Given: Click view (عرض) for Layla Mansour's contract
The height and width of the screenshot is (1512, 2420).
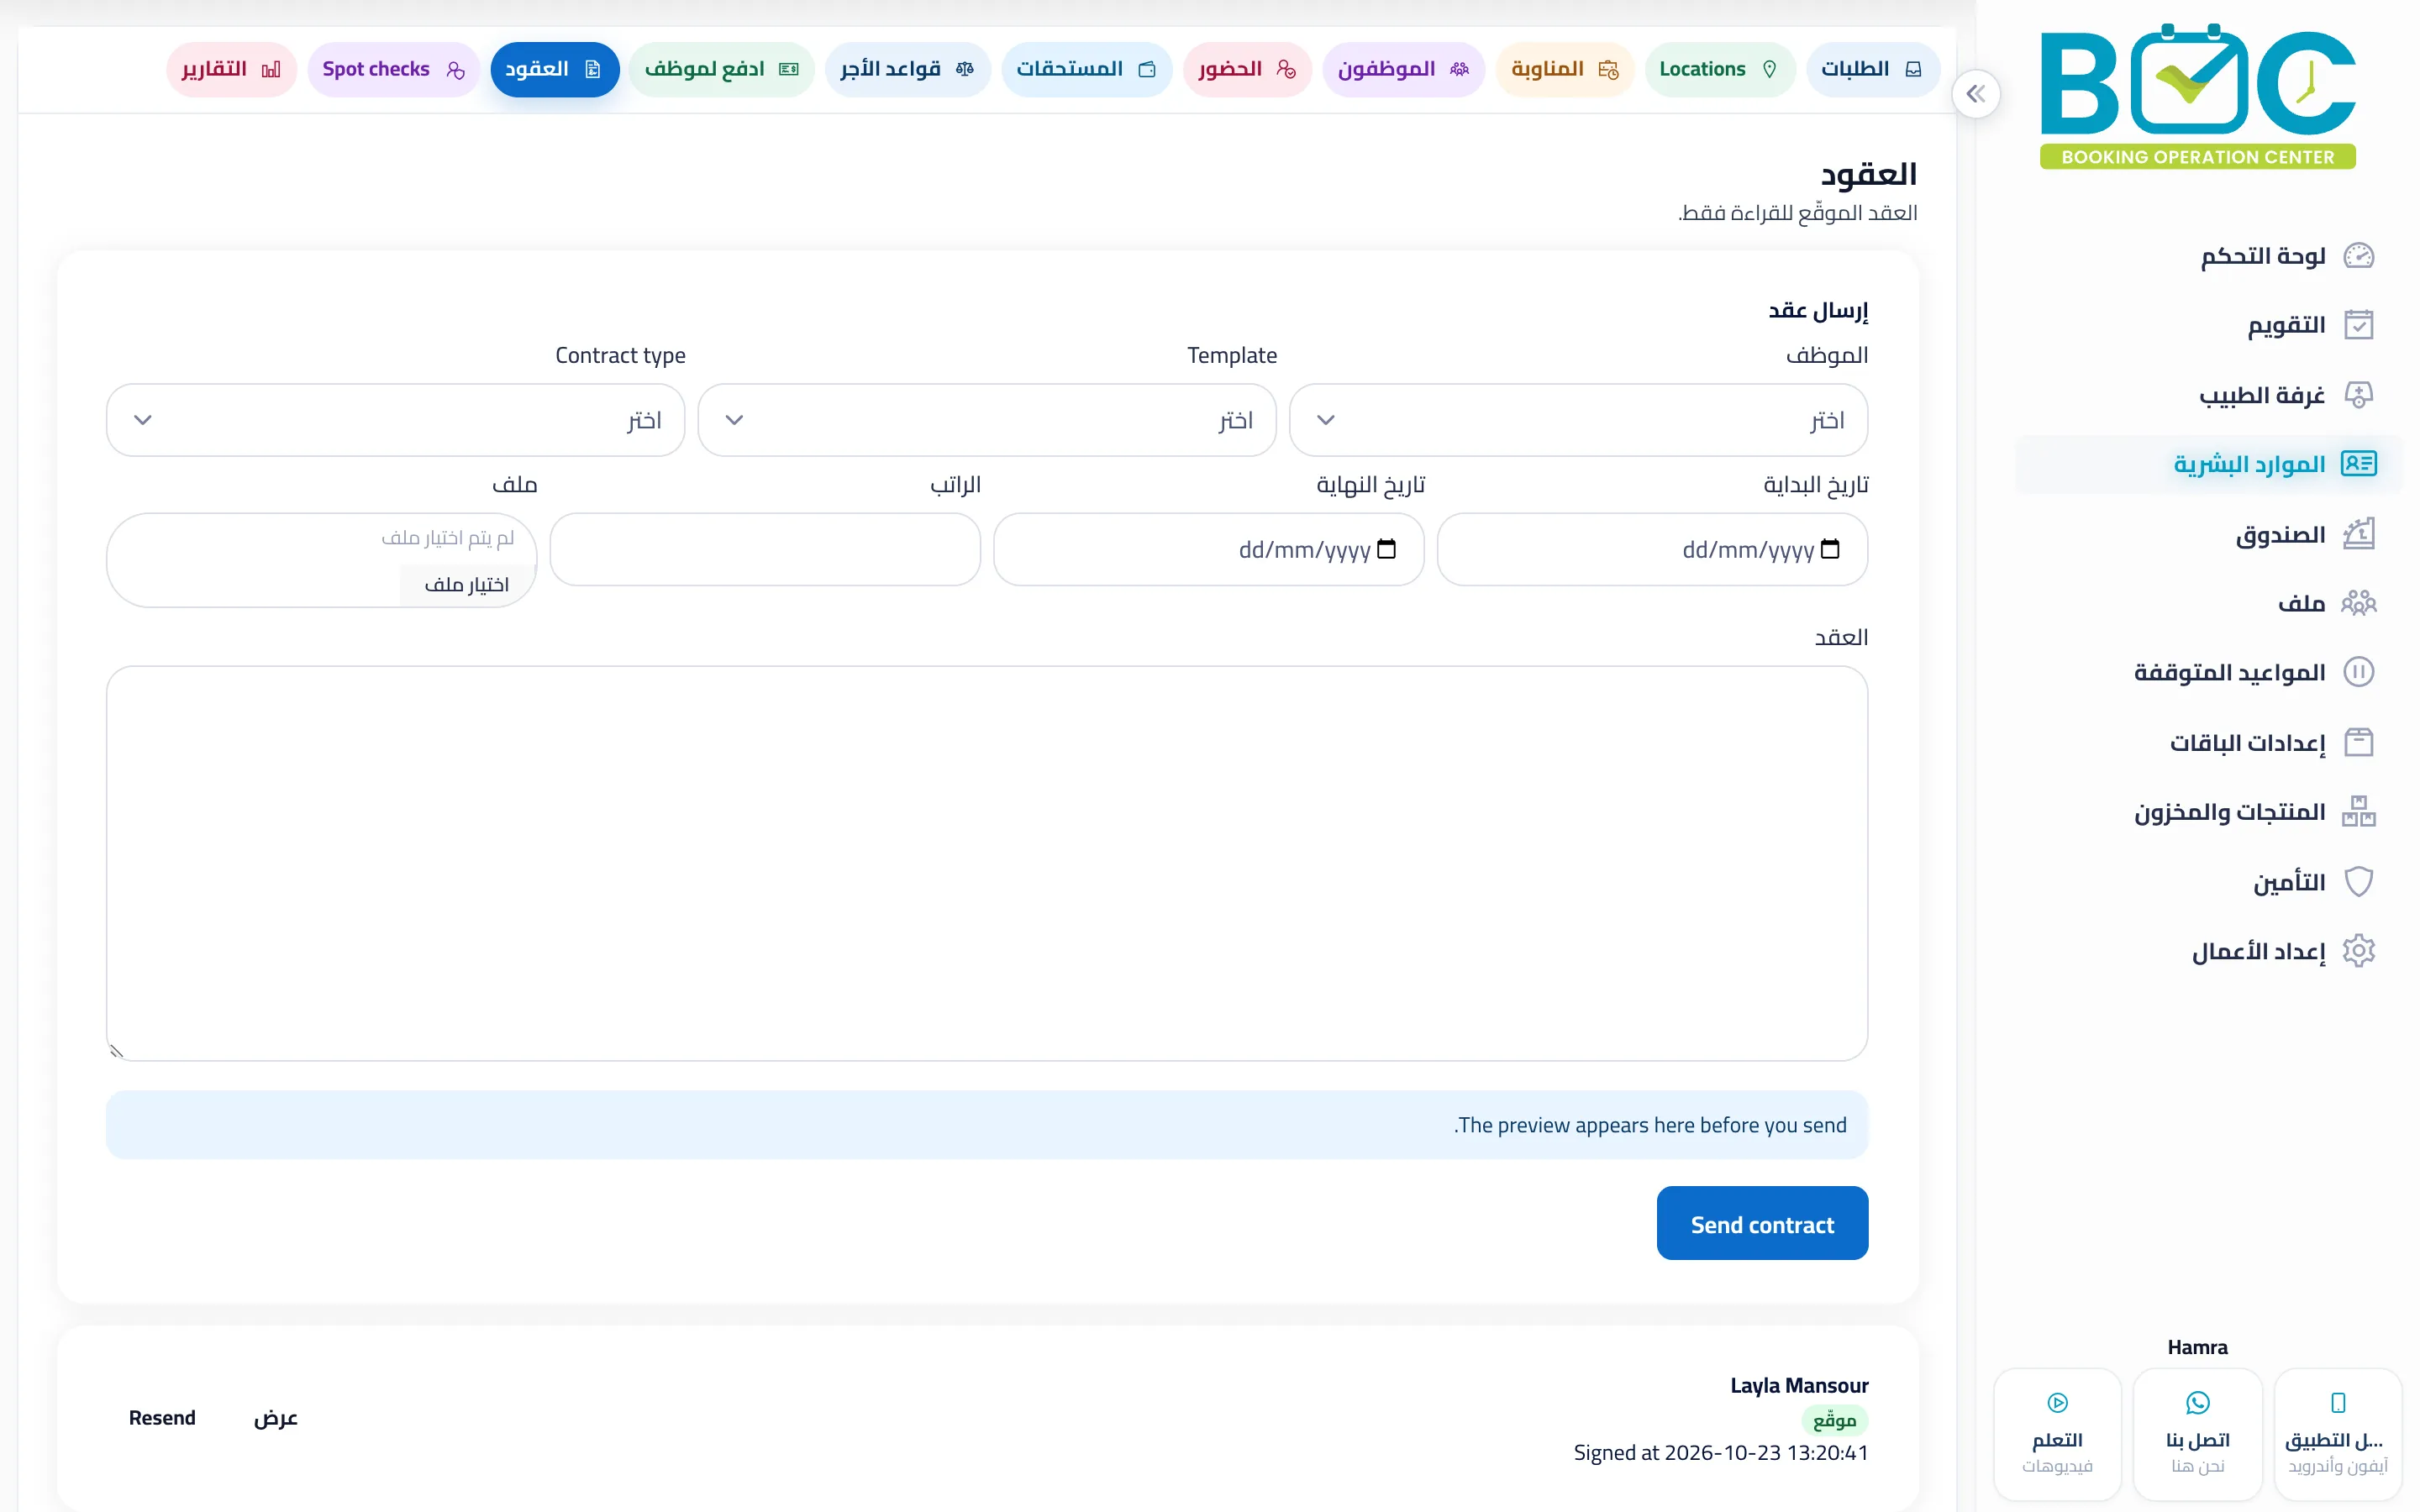Looking at the screenshot, I should point(276,1418).
